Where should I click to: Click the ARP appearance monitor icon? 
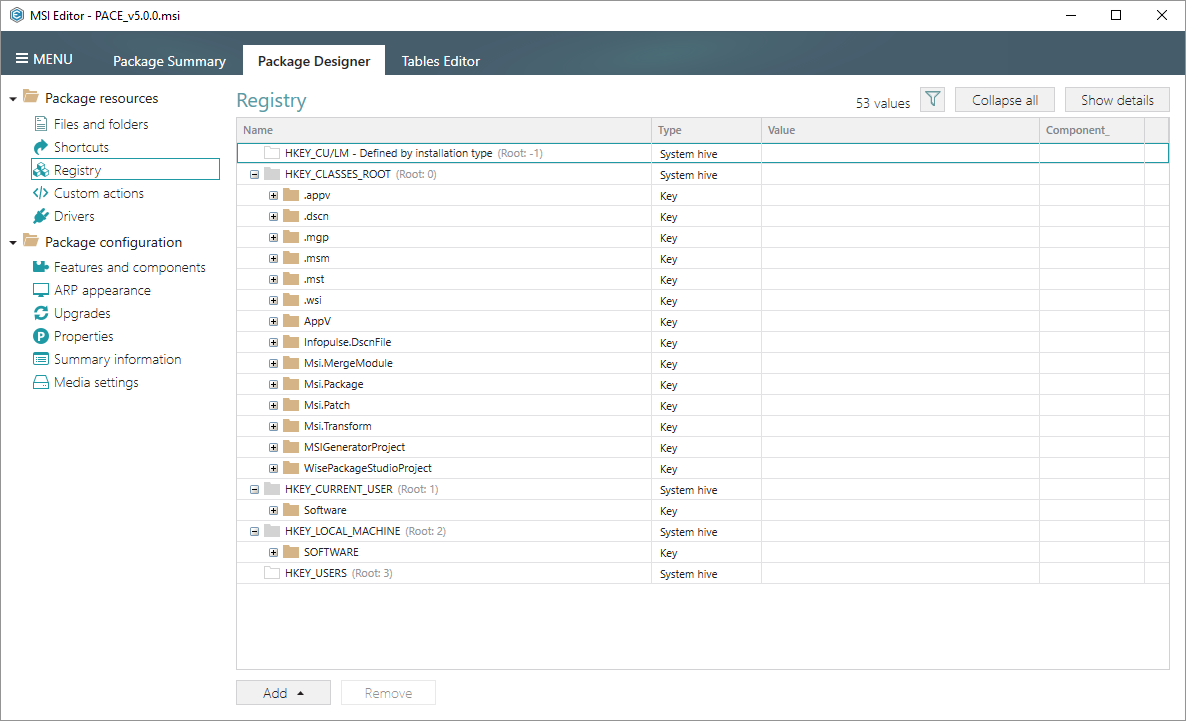(x=41, y=290)
